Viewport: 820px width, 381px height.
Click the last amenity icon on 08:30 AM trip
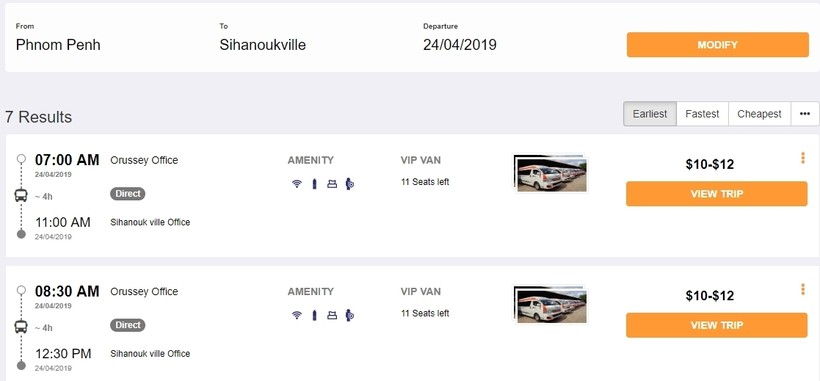[x=349, y=315]
